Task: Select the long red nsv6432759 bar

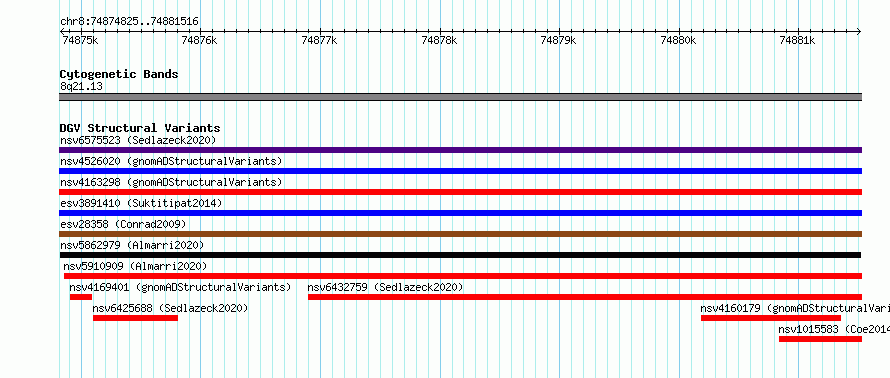Action: click(585, 297)
